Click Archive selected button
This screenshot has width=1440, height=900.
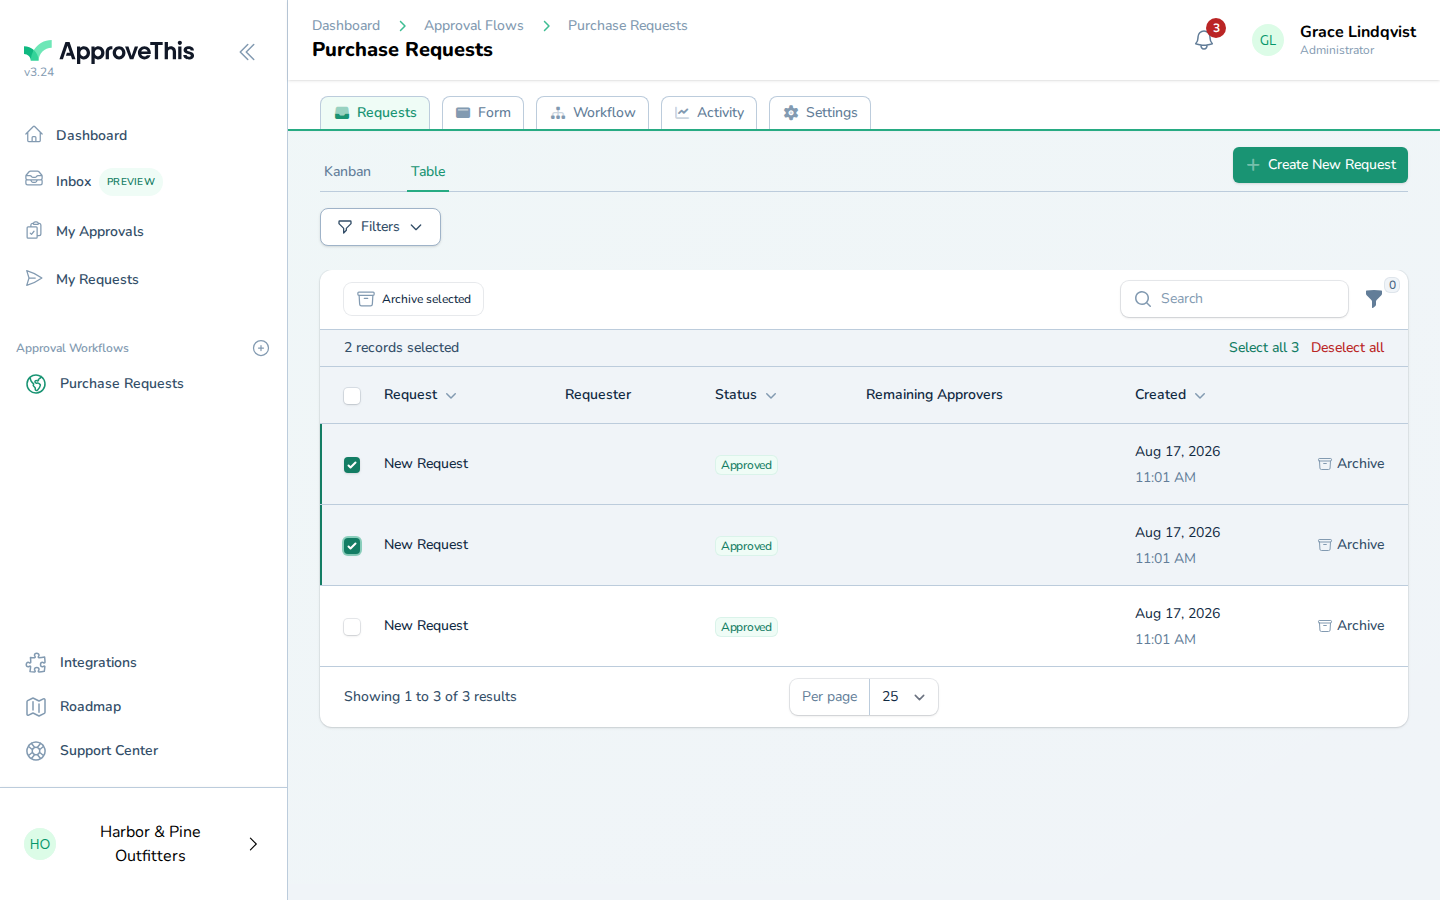413,299
